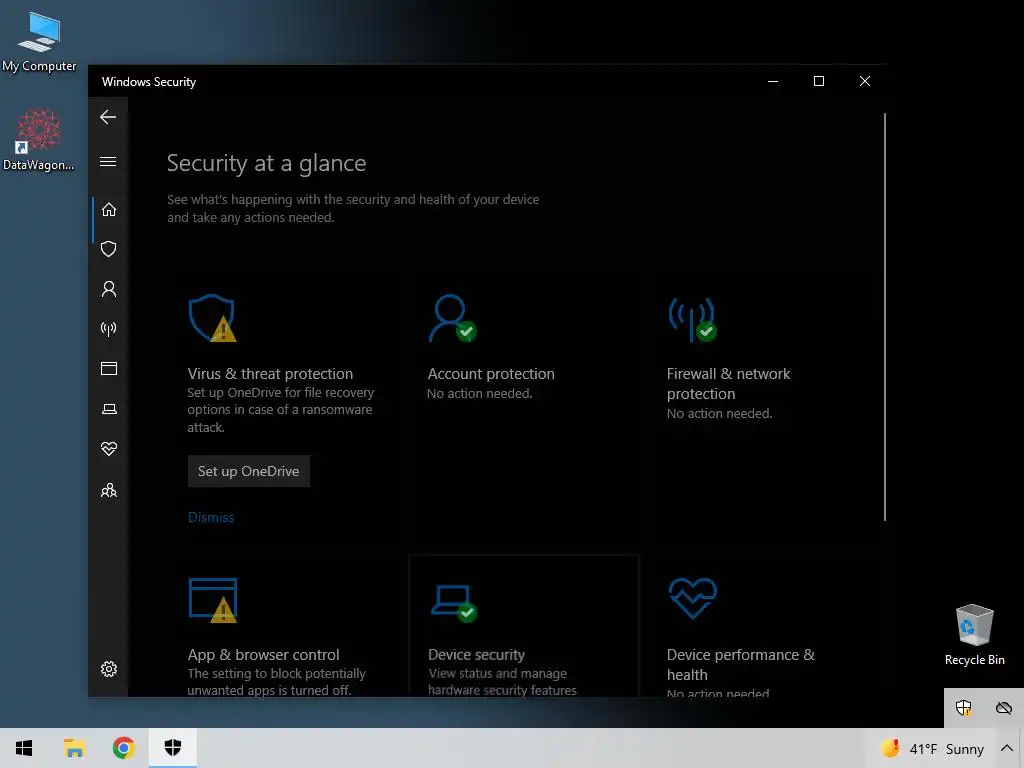Open the 41°F Sunny weather widget
Image resolution: width=1024 pixels, height=768 pixels.
(x=931, y=748)
